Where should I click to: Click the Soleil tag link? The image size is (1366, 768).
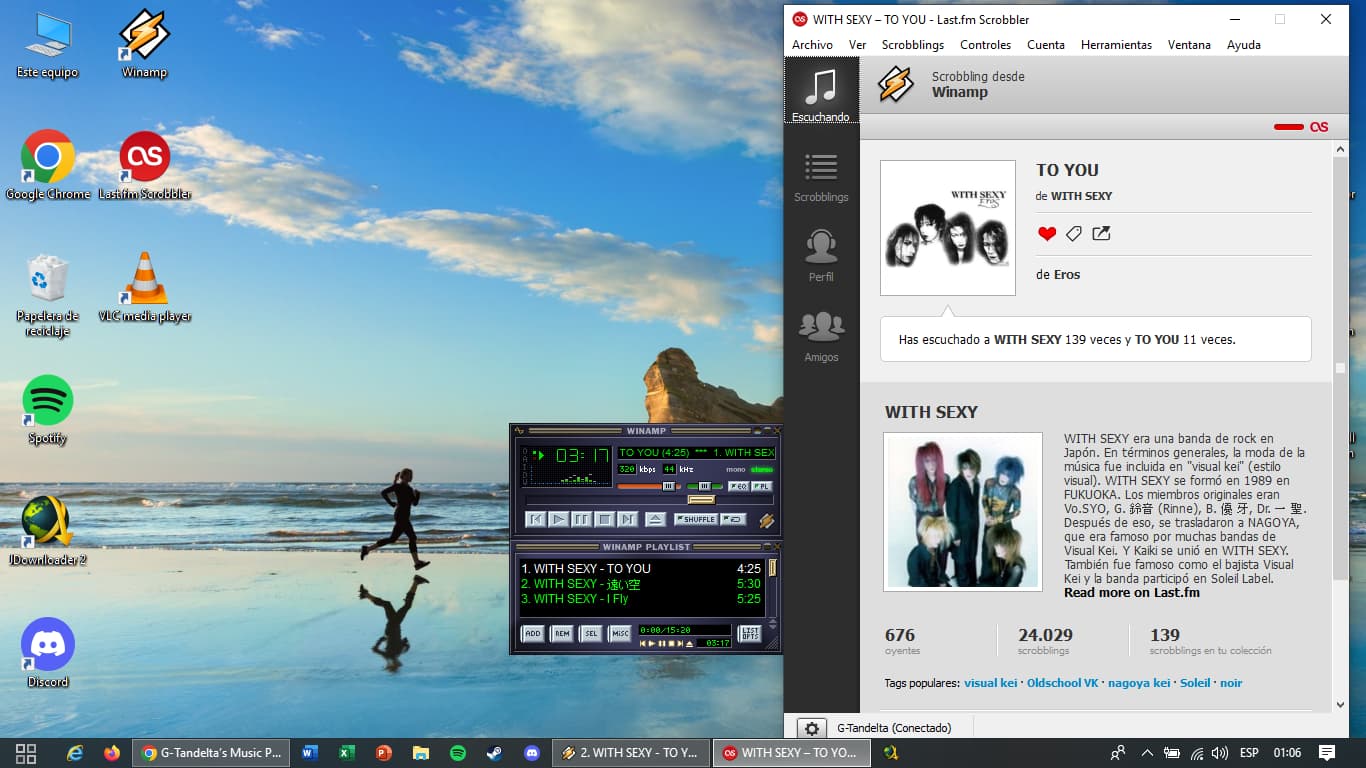click(x=1195, y=683)
